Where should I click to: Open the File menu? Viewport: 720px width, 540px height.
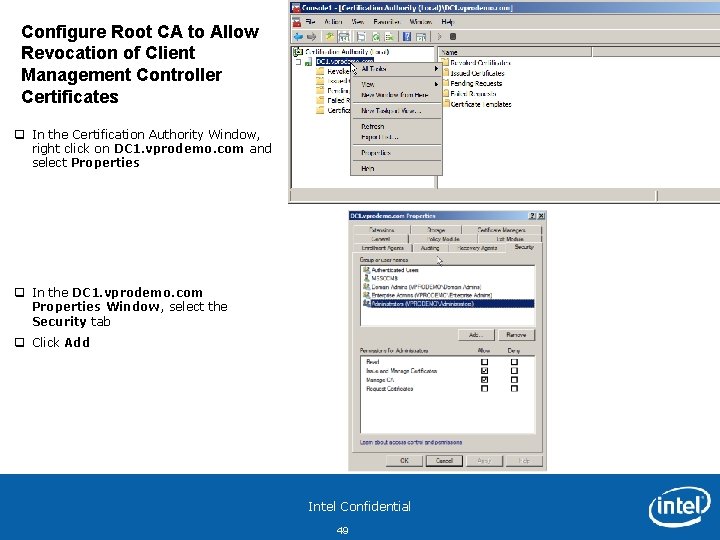click(x=310, y=22)
